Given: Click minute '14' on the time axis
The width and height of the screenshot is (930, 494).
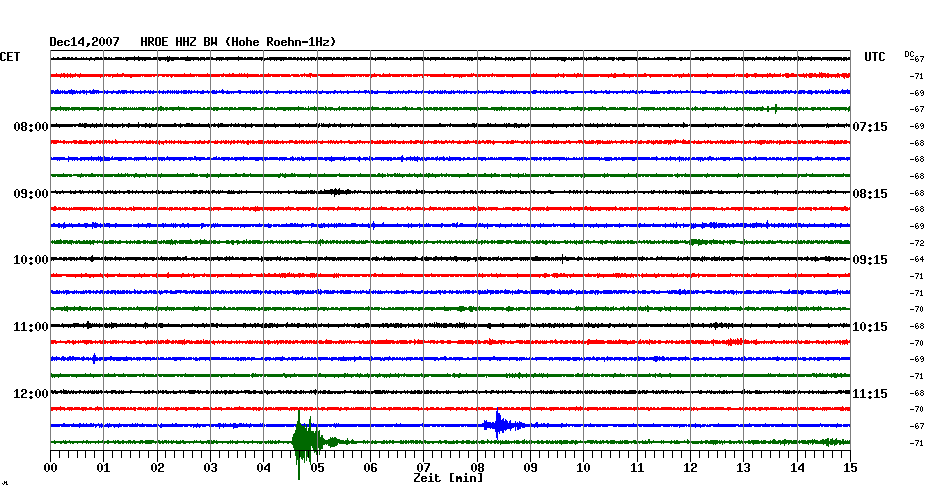Looking at the screenshot, I should [797, 468].
